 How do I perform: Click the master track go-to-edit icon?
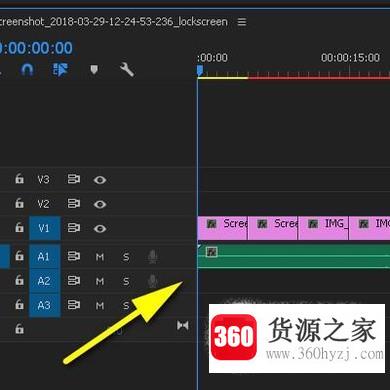183,325
